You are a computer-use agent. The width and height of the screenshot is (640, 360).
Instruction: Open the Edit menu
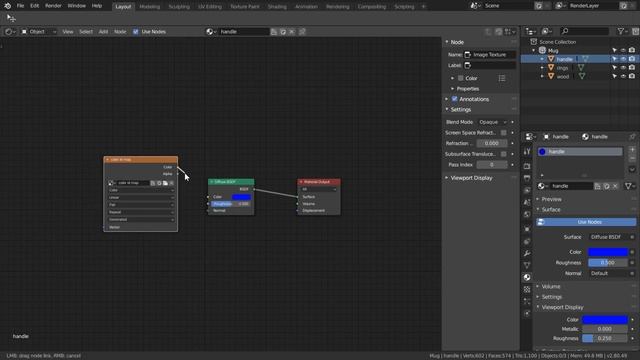click(x=34, y=6)
